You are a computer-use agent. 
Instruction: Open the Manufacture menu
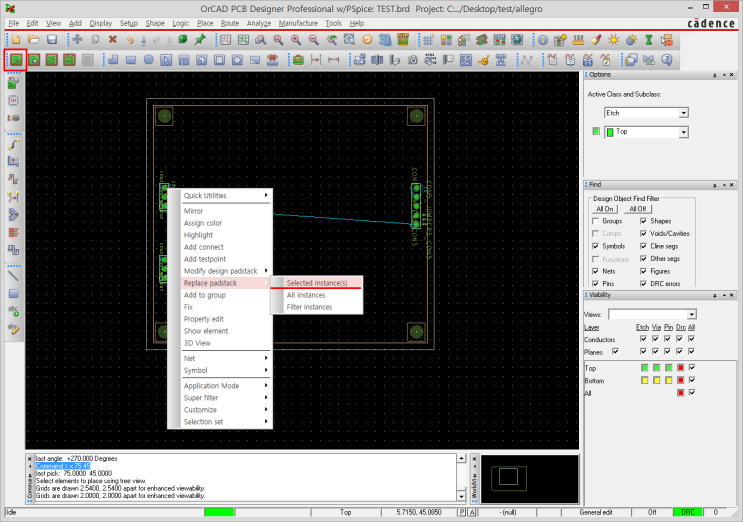(x=298, y=22)
